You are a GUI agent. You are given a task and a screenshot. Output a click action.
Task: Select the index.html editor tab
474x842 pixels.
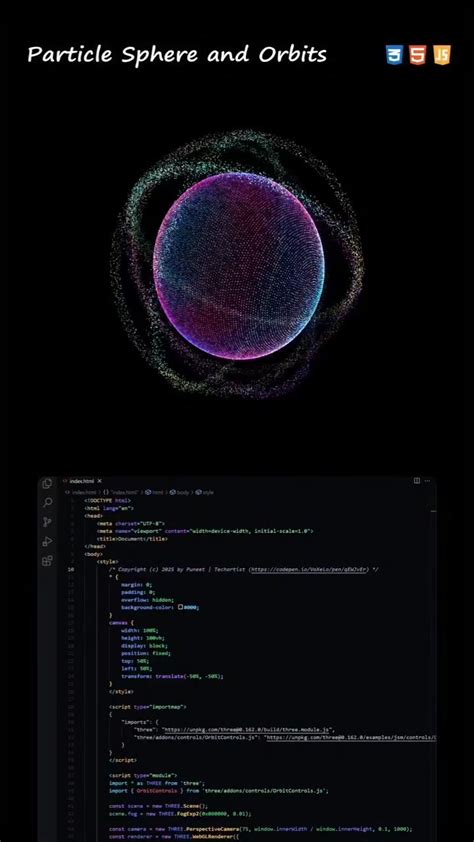[82, 481]
